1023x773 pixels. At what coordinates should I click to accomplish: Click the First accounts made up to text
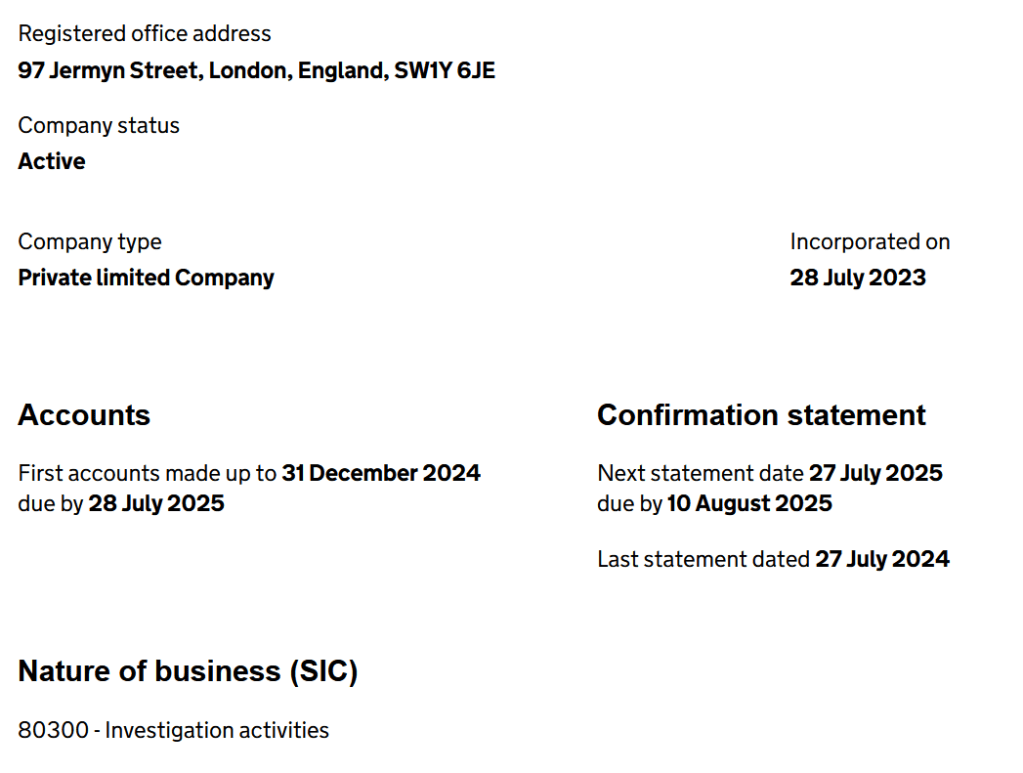[148, 473]
